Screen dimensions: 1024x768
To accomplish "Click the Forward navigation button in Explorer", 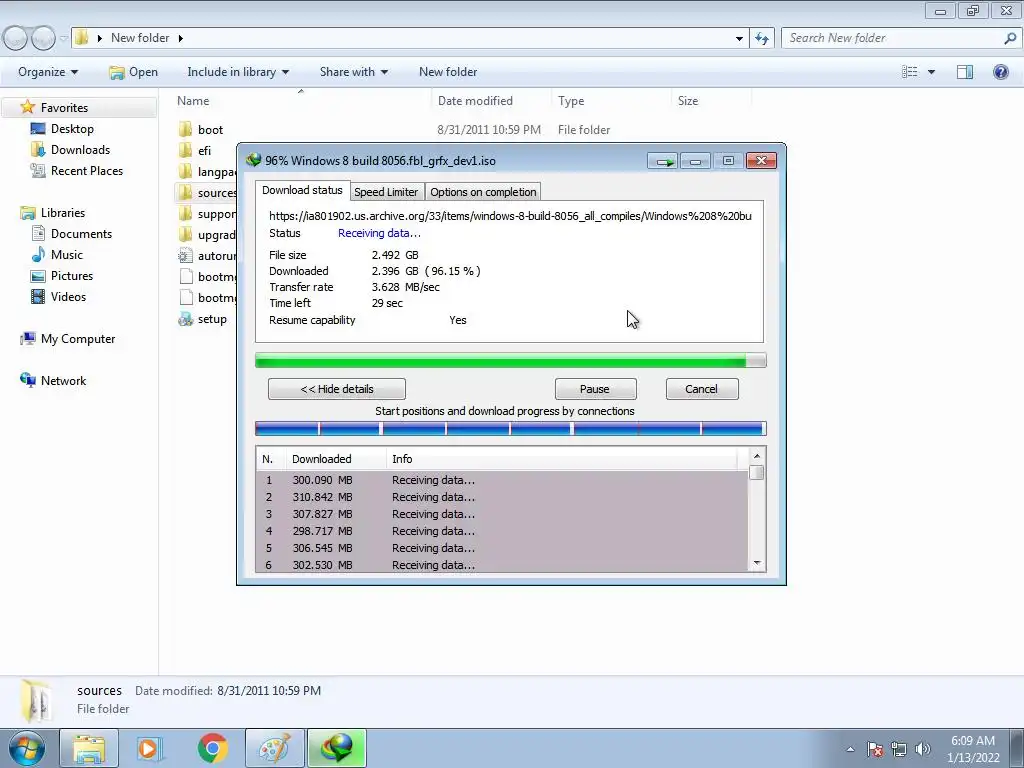I will (x=43, y=38).
